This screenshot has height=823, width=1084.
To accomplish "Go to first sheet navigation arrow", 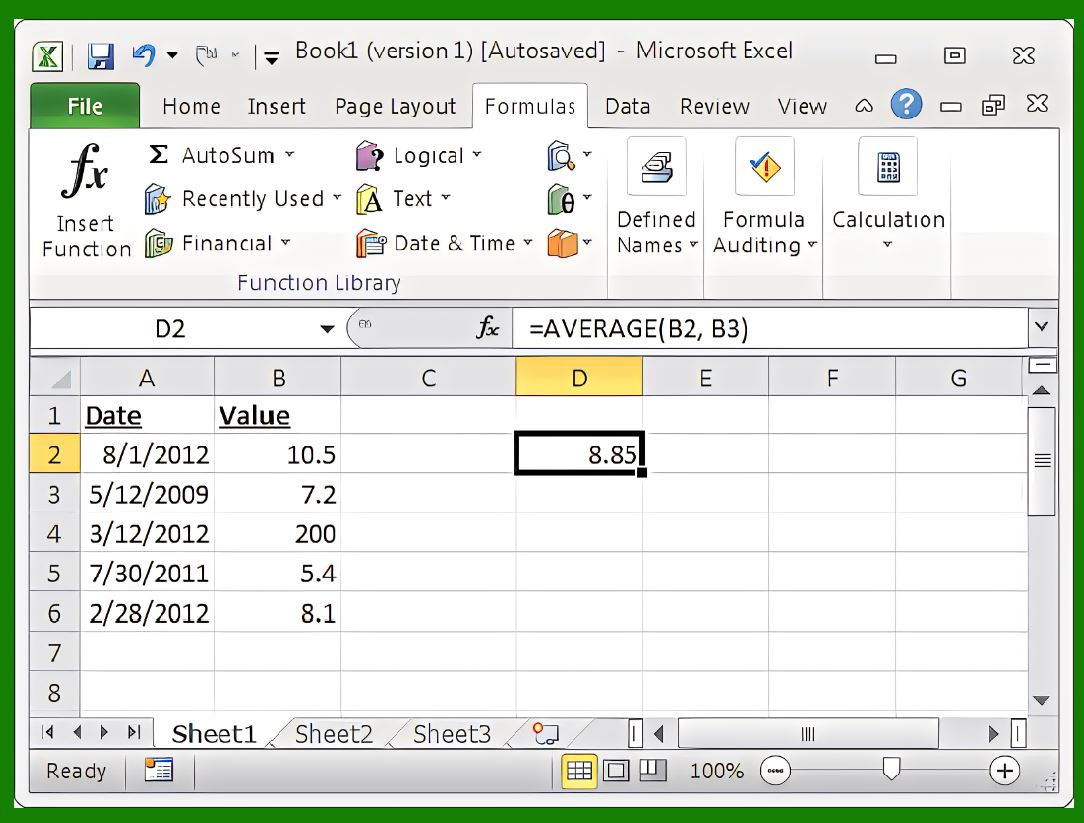I will (x=48, y=732).
